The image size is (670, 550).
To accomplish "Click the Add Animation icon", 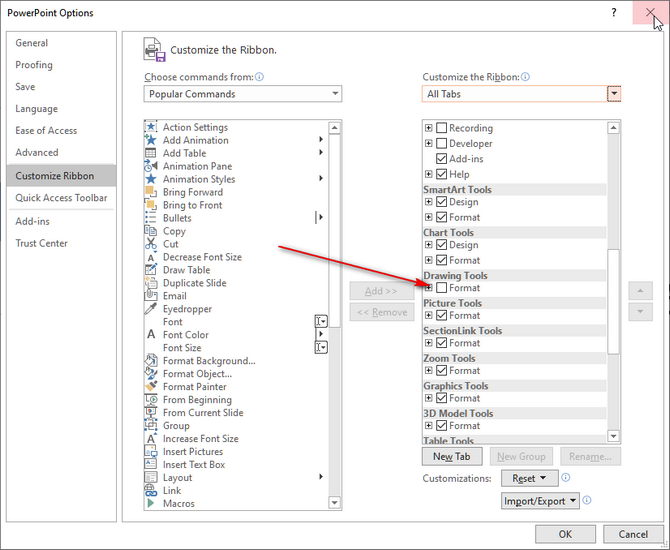I will tap(150, 140).
